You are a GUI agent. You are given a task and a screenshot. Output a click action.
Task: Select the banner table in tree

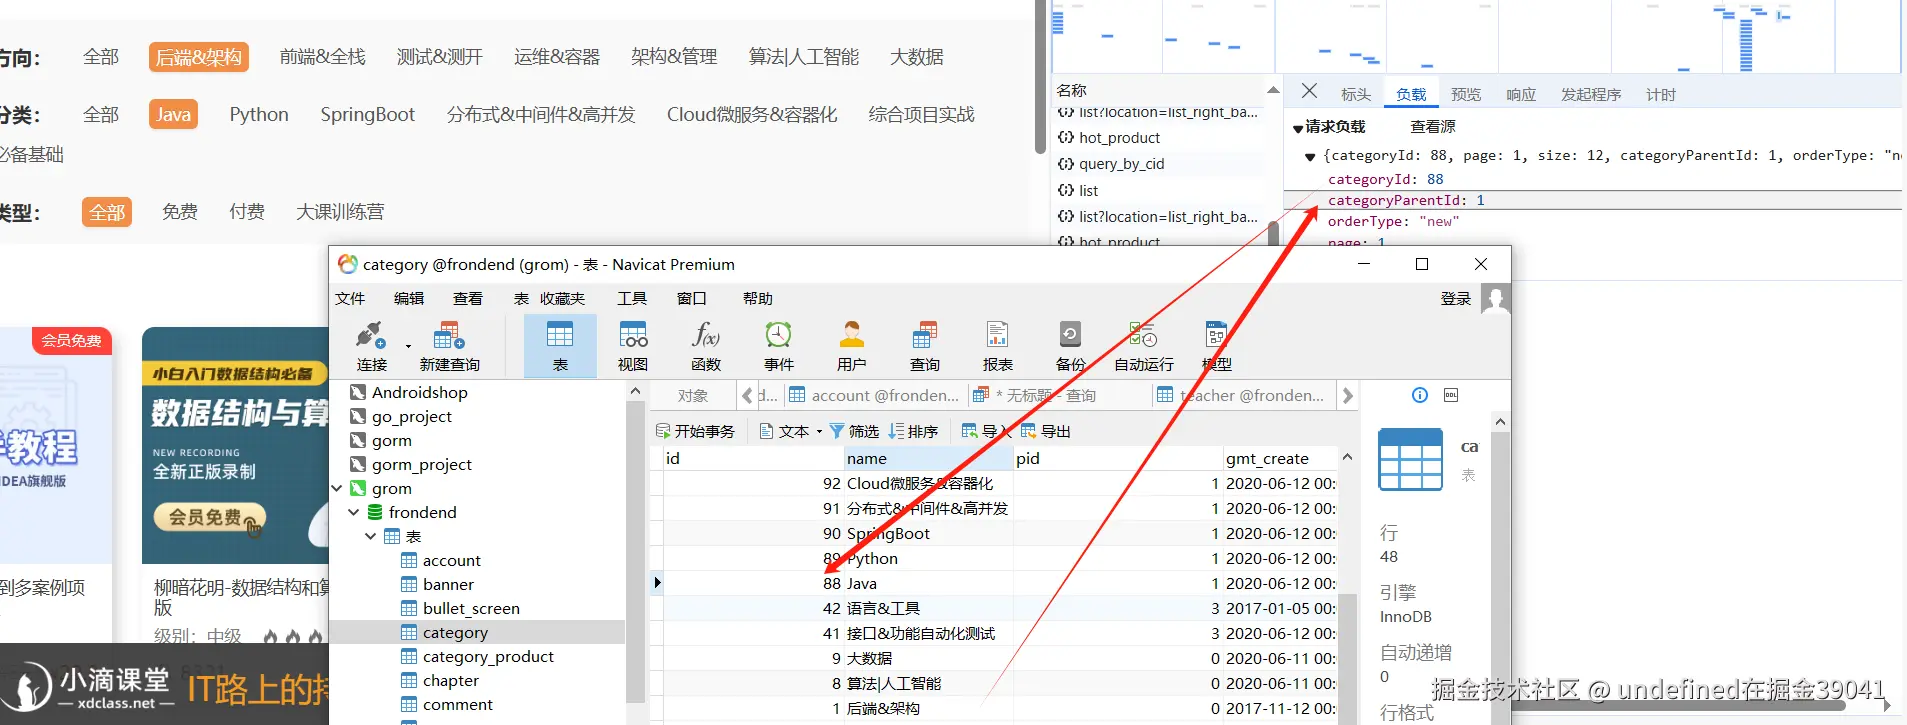448,585
